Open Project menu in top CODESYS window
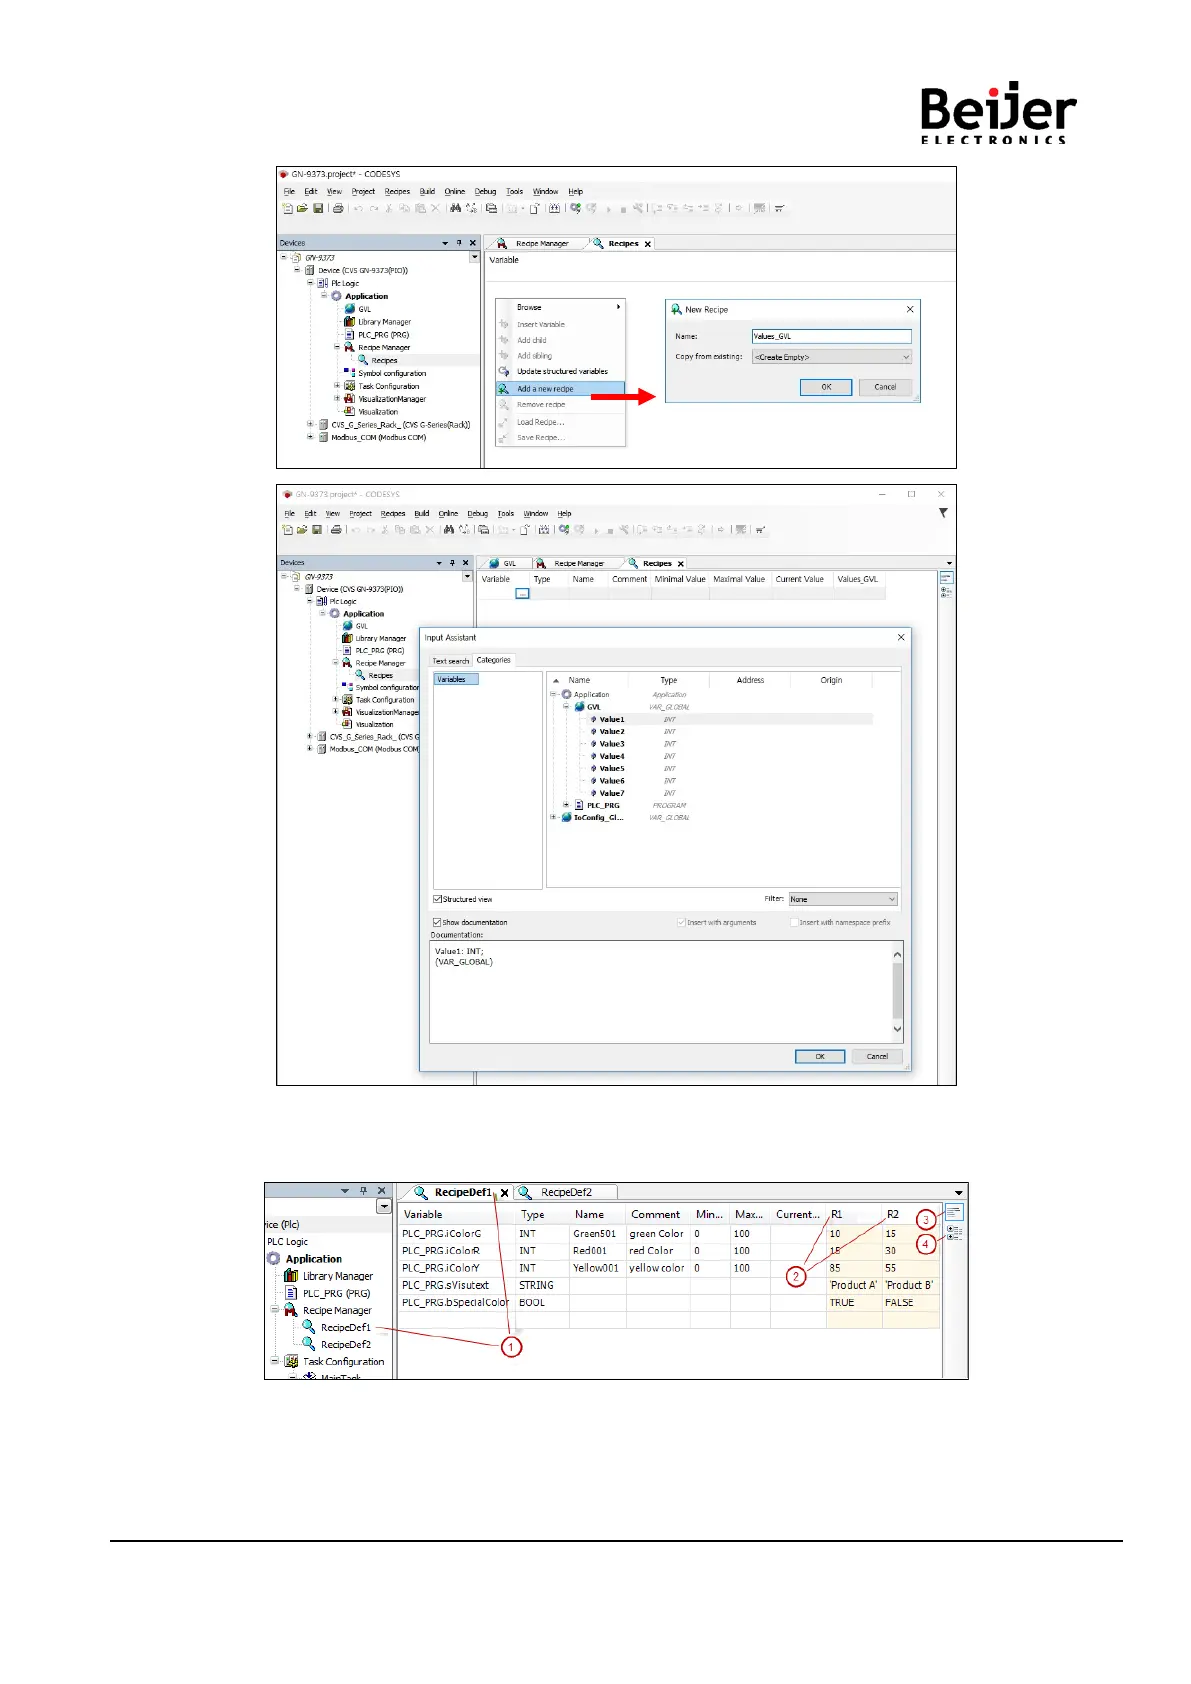The image size is (1191, 1684). point(363,191)
